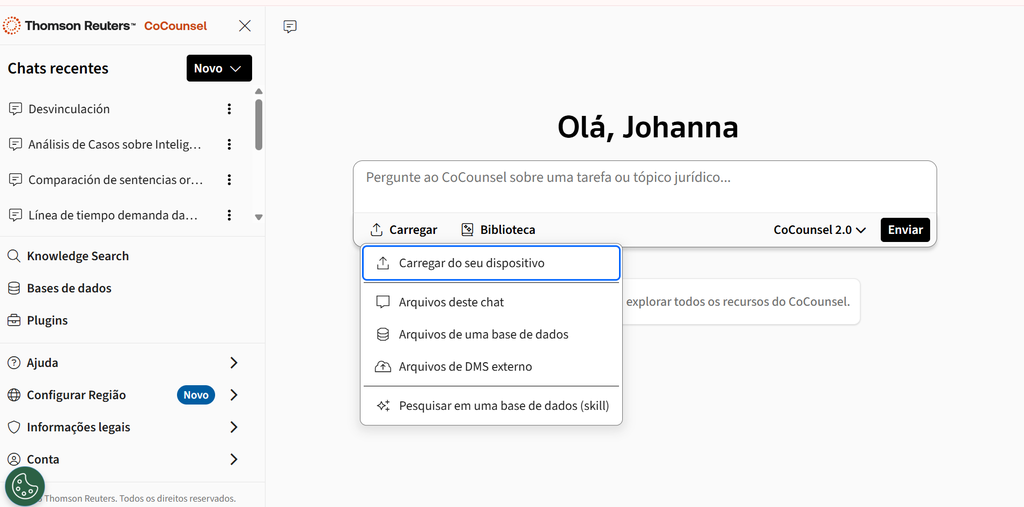This screenshot has width=1024, height=507.
Task: Choose Arquivos de DMS externo
Action: point(465,367)
